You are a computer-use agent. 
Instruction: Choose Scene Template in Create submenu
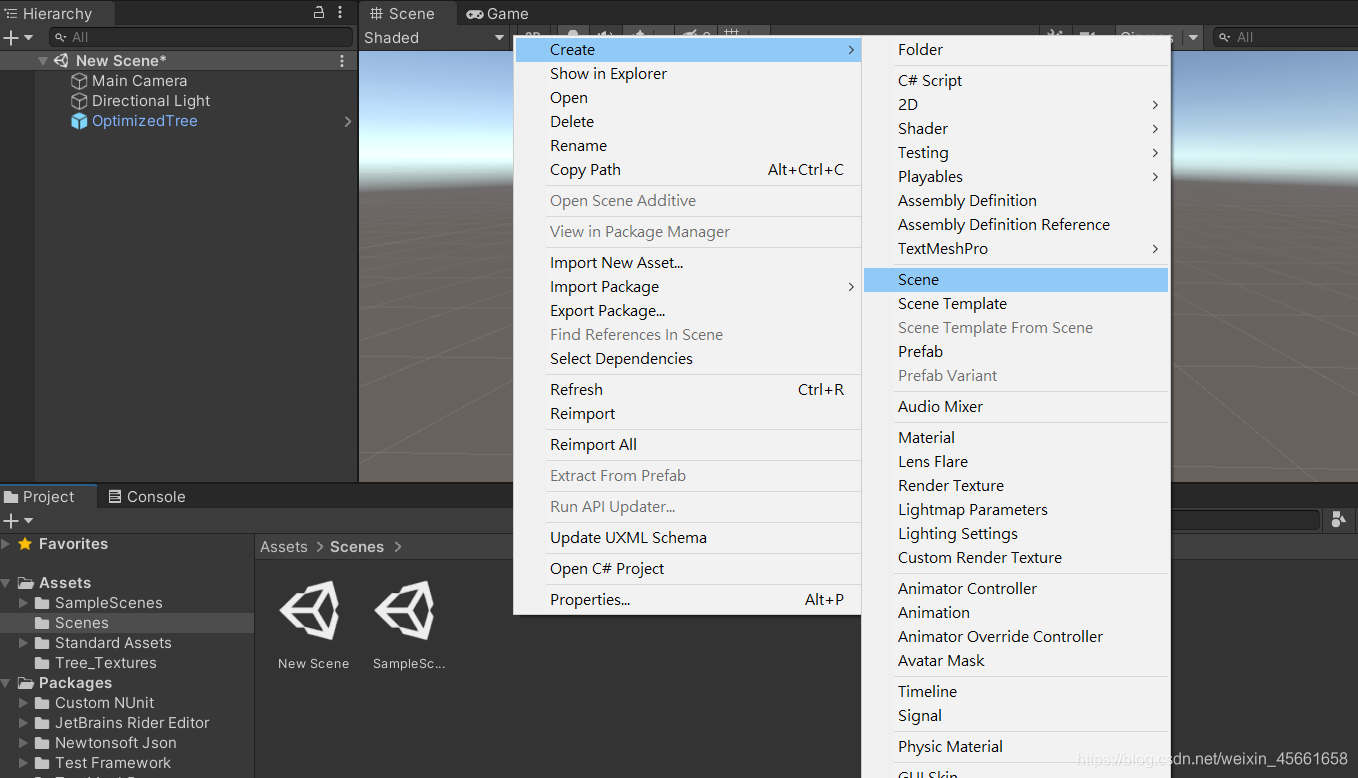click(1016, 304)
